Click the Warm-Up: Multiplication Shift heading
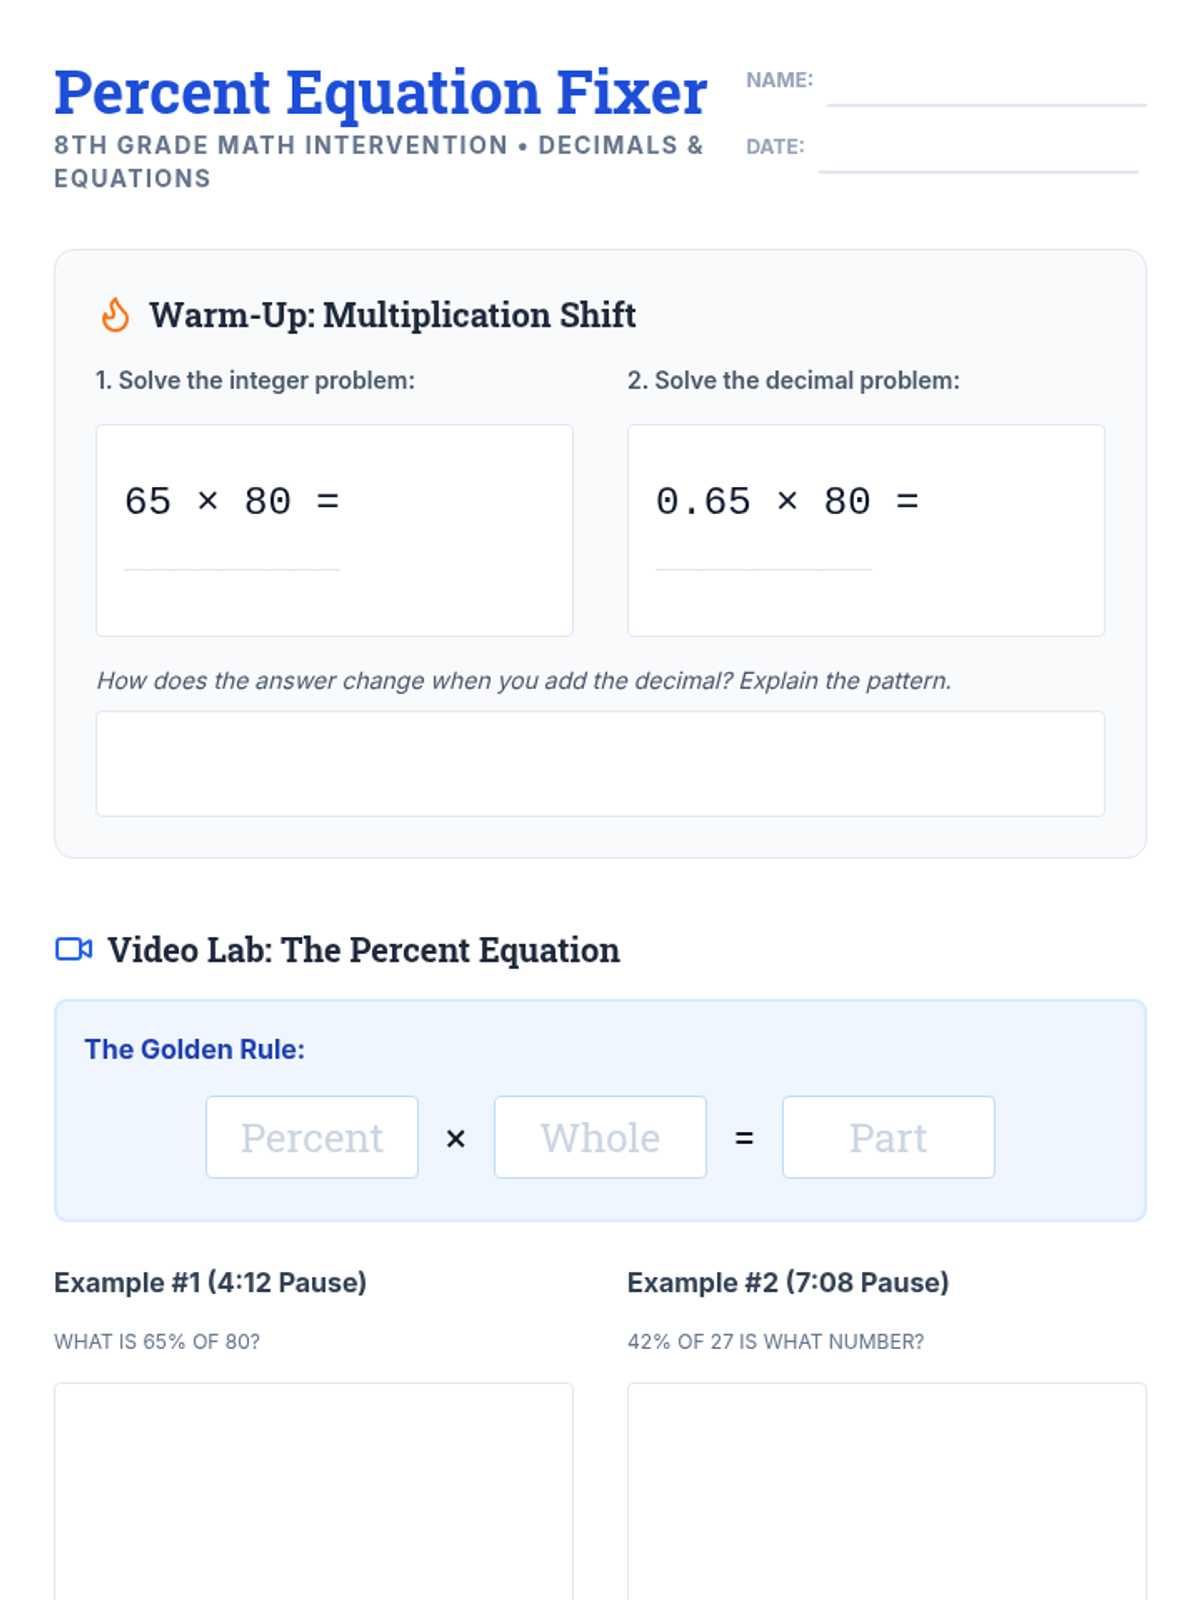This screenshot has width=1200, height=1600. (392, 315)
